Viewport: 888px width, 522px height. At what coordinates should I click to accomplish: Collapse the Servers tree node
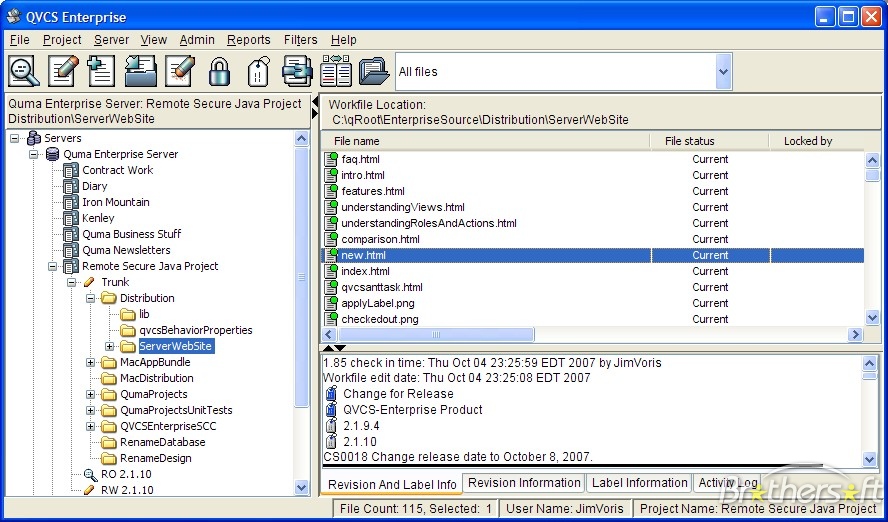click(15, 138)
